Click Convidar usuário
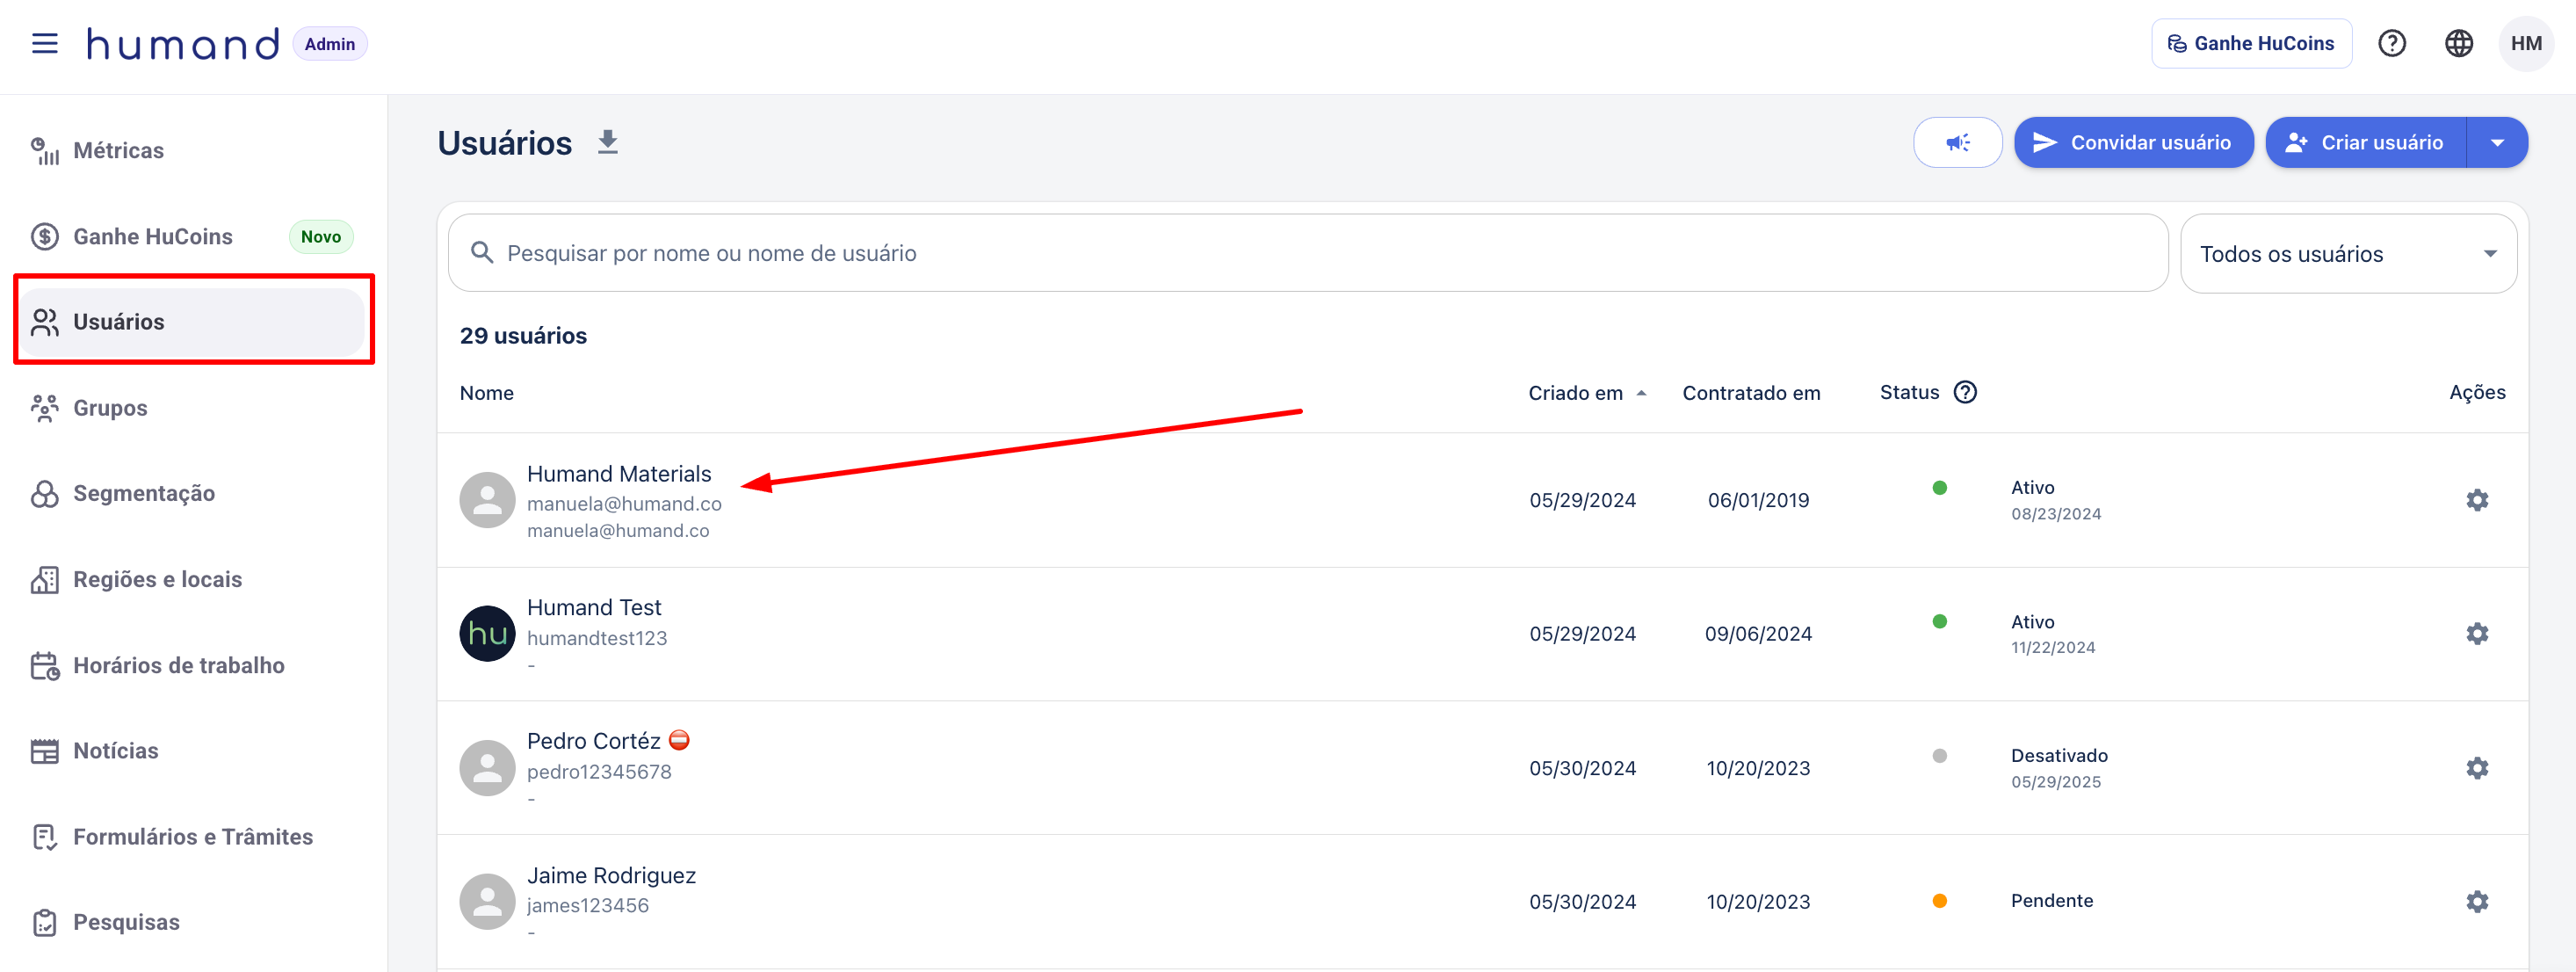This screenshot has height=972, width=2576. pyautogui.click(x=2132, y=143)
